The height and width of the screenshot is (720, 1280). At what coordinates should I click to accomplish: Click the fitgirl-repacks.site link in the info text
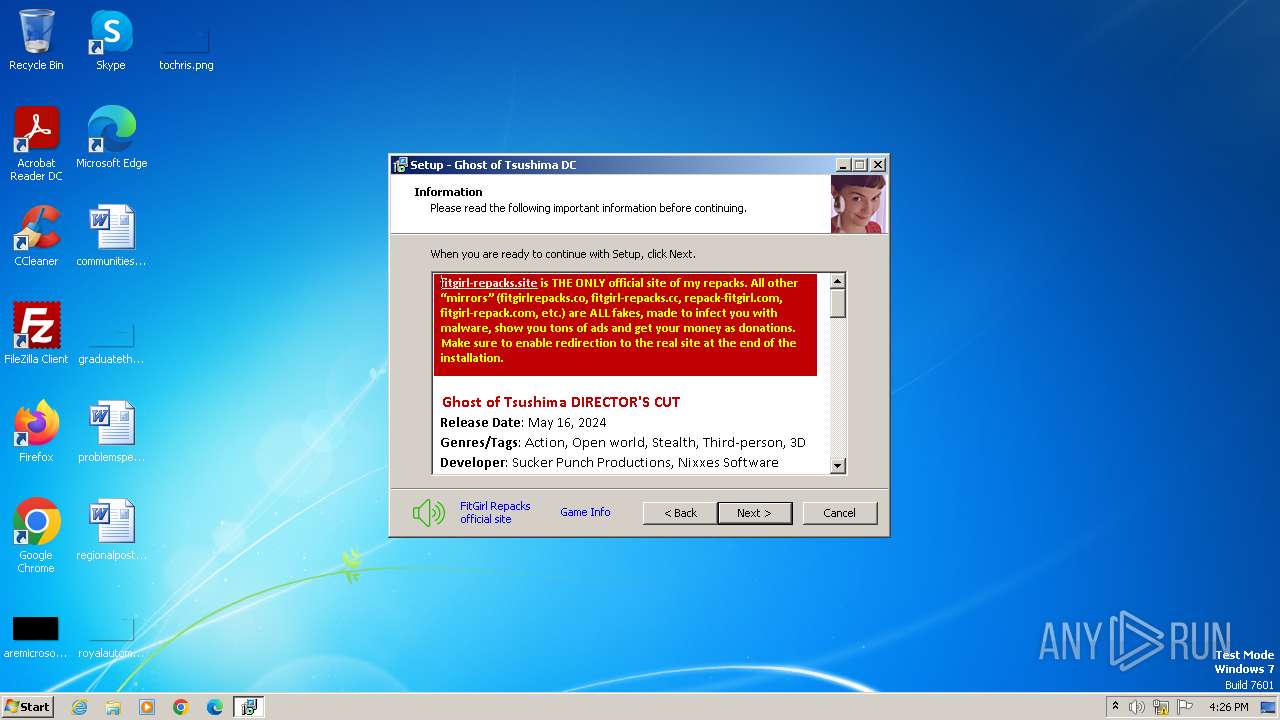click(x=489, y=283)
